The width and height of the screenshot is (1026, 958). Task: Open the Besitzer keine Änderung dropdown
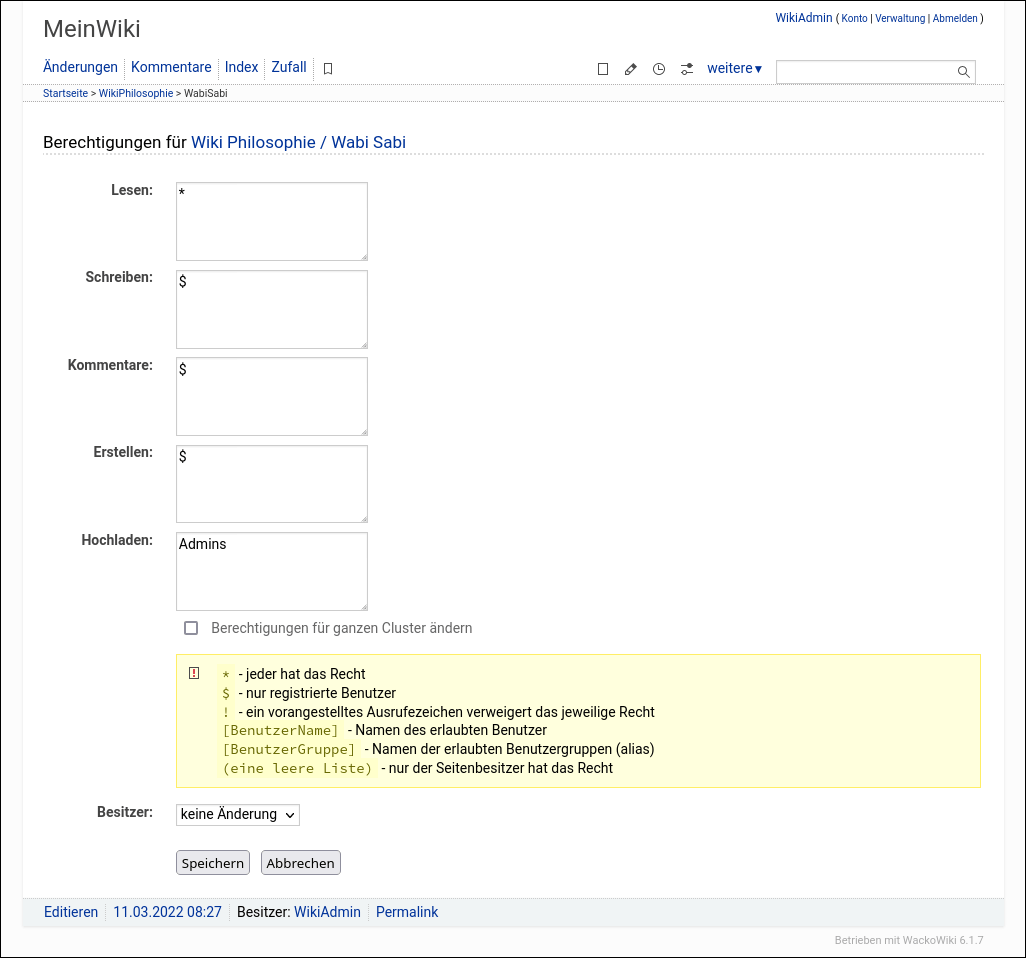point(237,814)
